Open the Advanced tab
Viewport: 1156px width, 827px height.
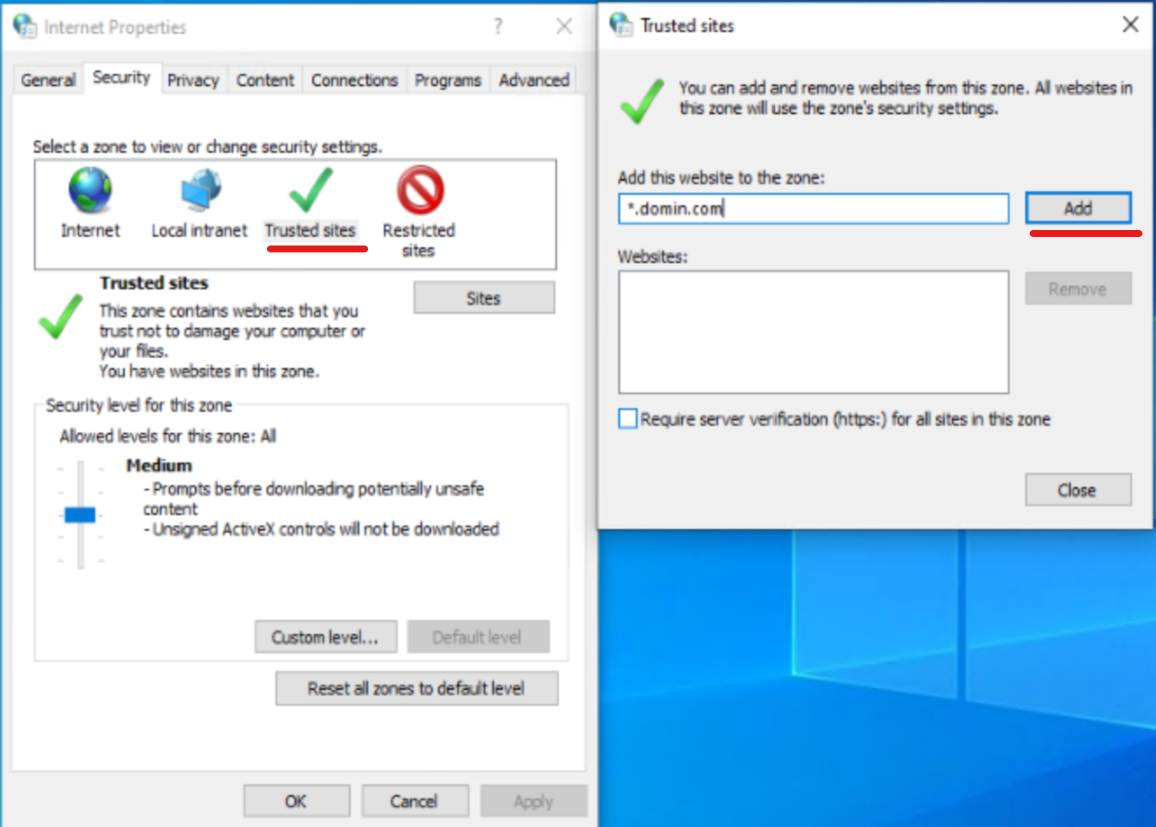(x=533, y=79)
